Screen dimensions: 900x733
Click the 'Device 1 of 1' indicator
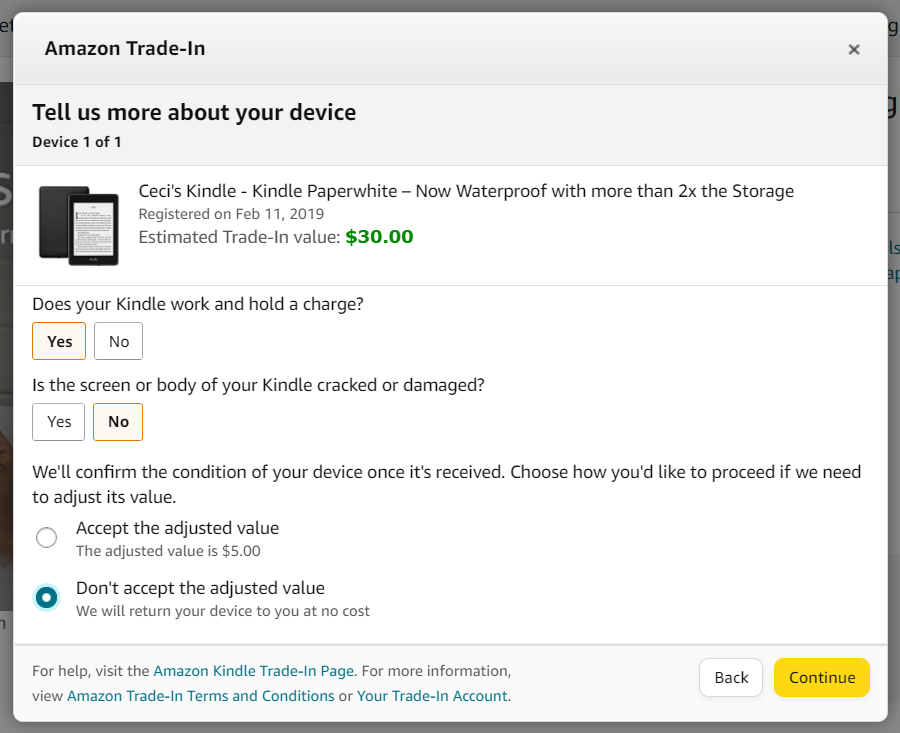click(x=76, y=142)
